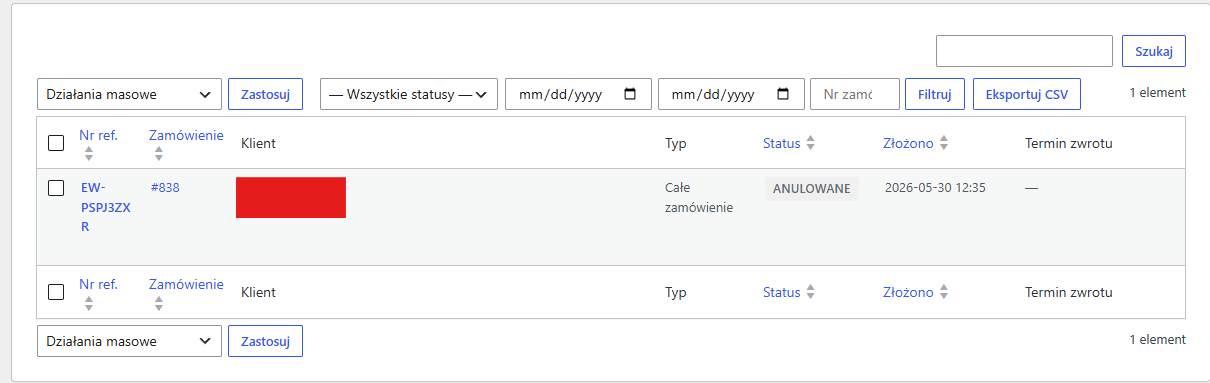Viewport: 1210px width, 383px height.
Task: Open calendar picker in second date field
Action: 783,94
